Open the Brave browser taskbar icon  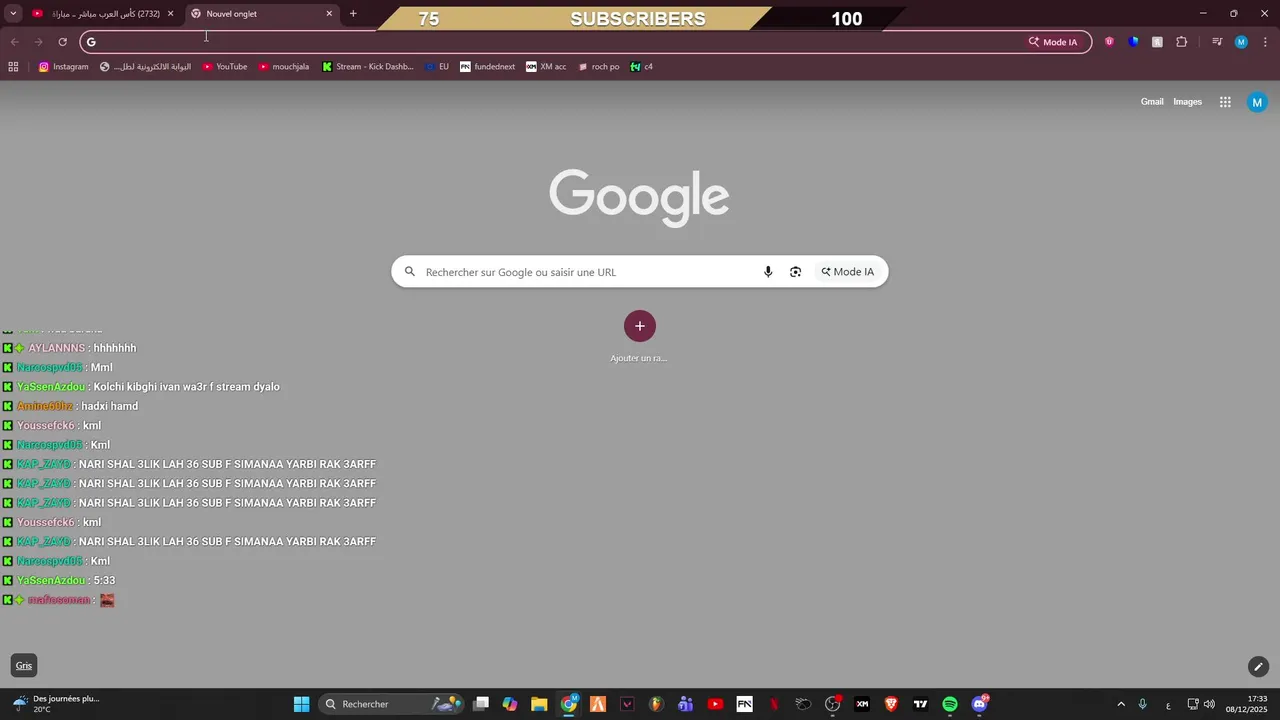[891, 704]
